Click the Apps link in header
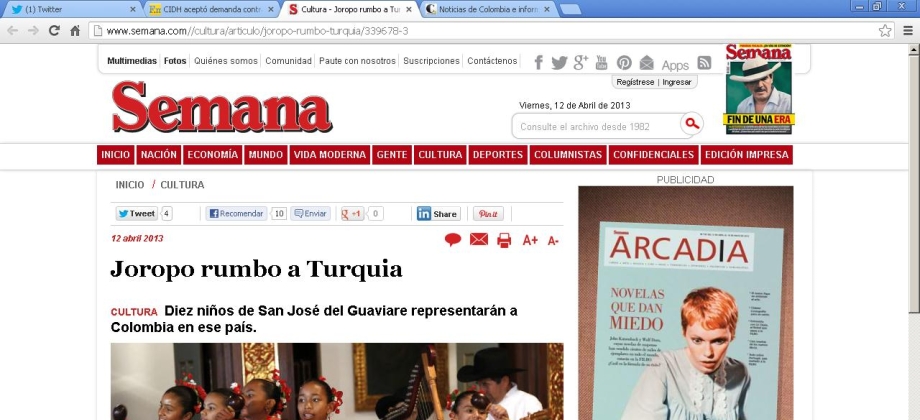 click(675, 65)
